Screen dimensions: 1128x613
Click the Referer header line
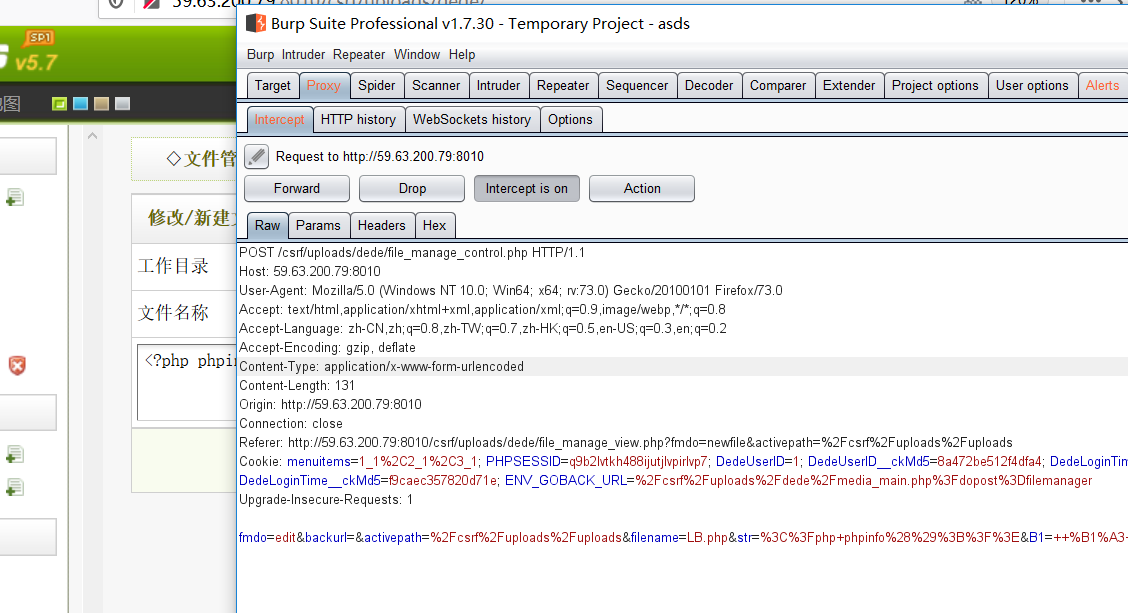(x=626, y=442)
